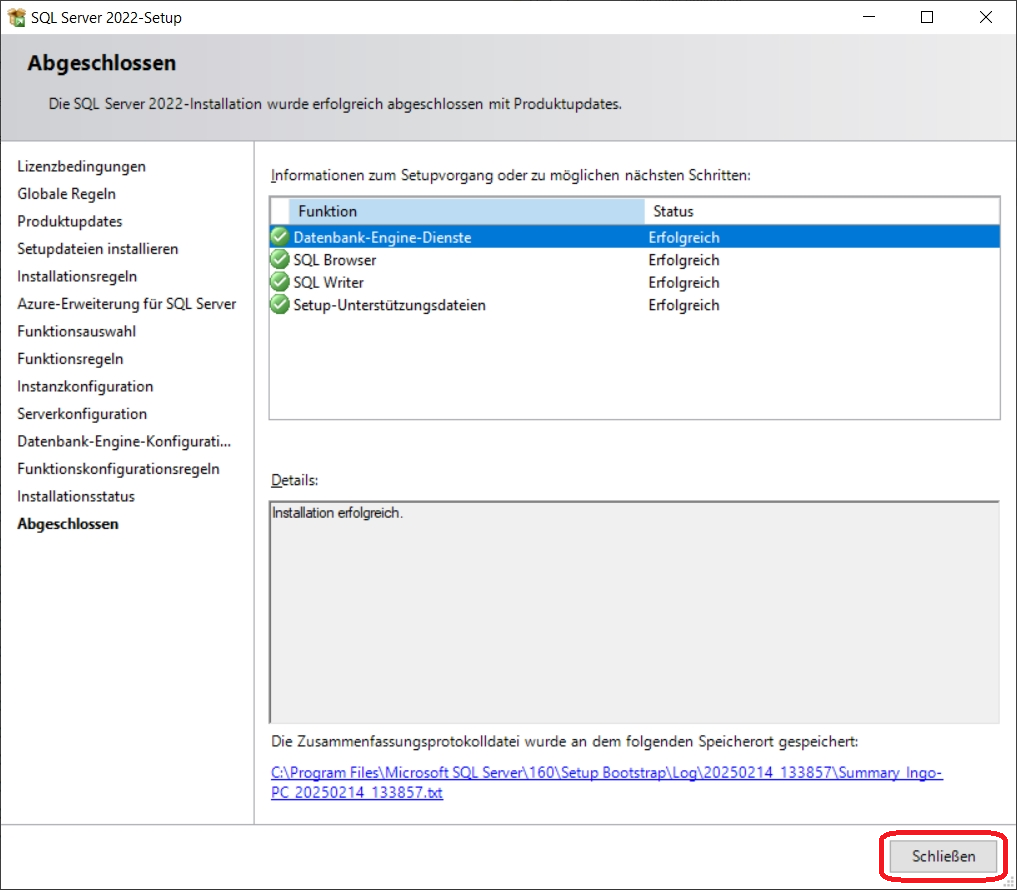Click the Funktion column header
Screen dimensions: 1017x890
pyautogui.click(x=466, y=211)
